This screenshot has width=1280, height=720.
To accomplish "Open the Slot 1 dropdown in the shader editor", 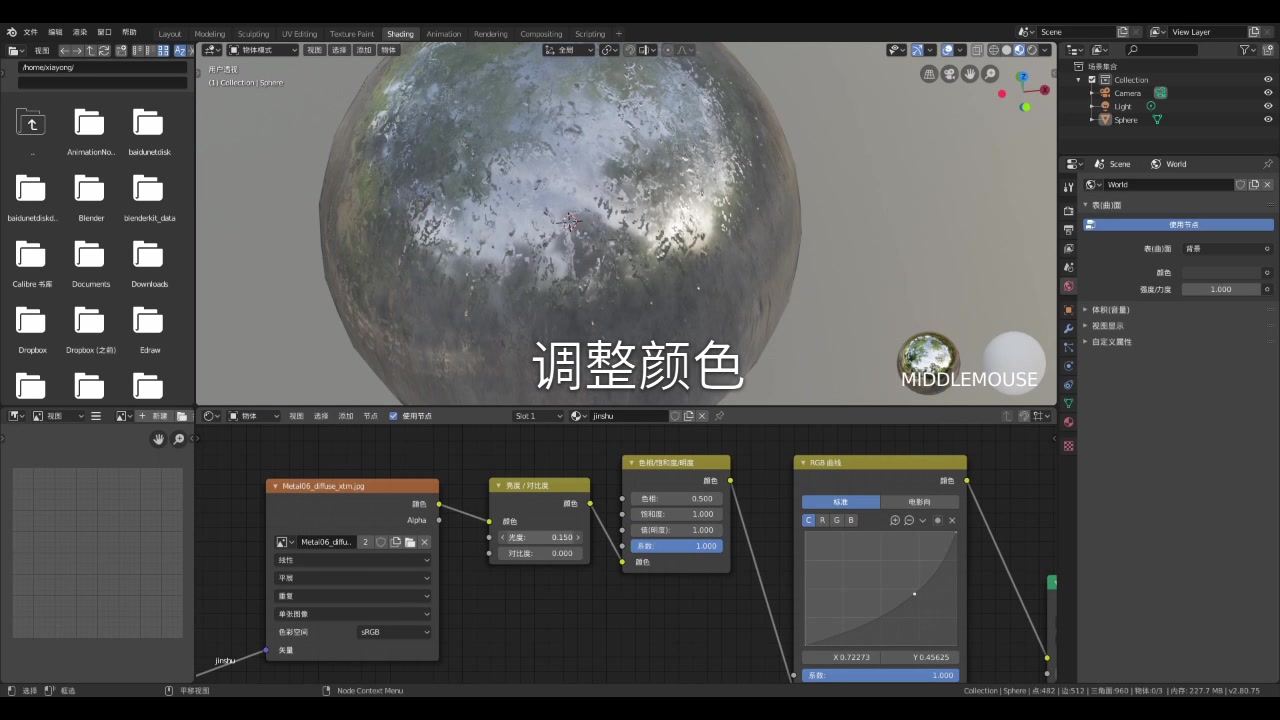I will [537, 415].
